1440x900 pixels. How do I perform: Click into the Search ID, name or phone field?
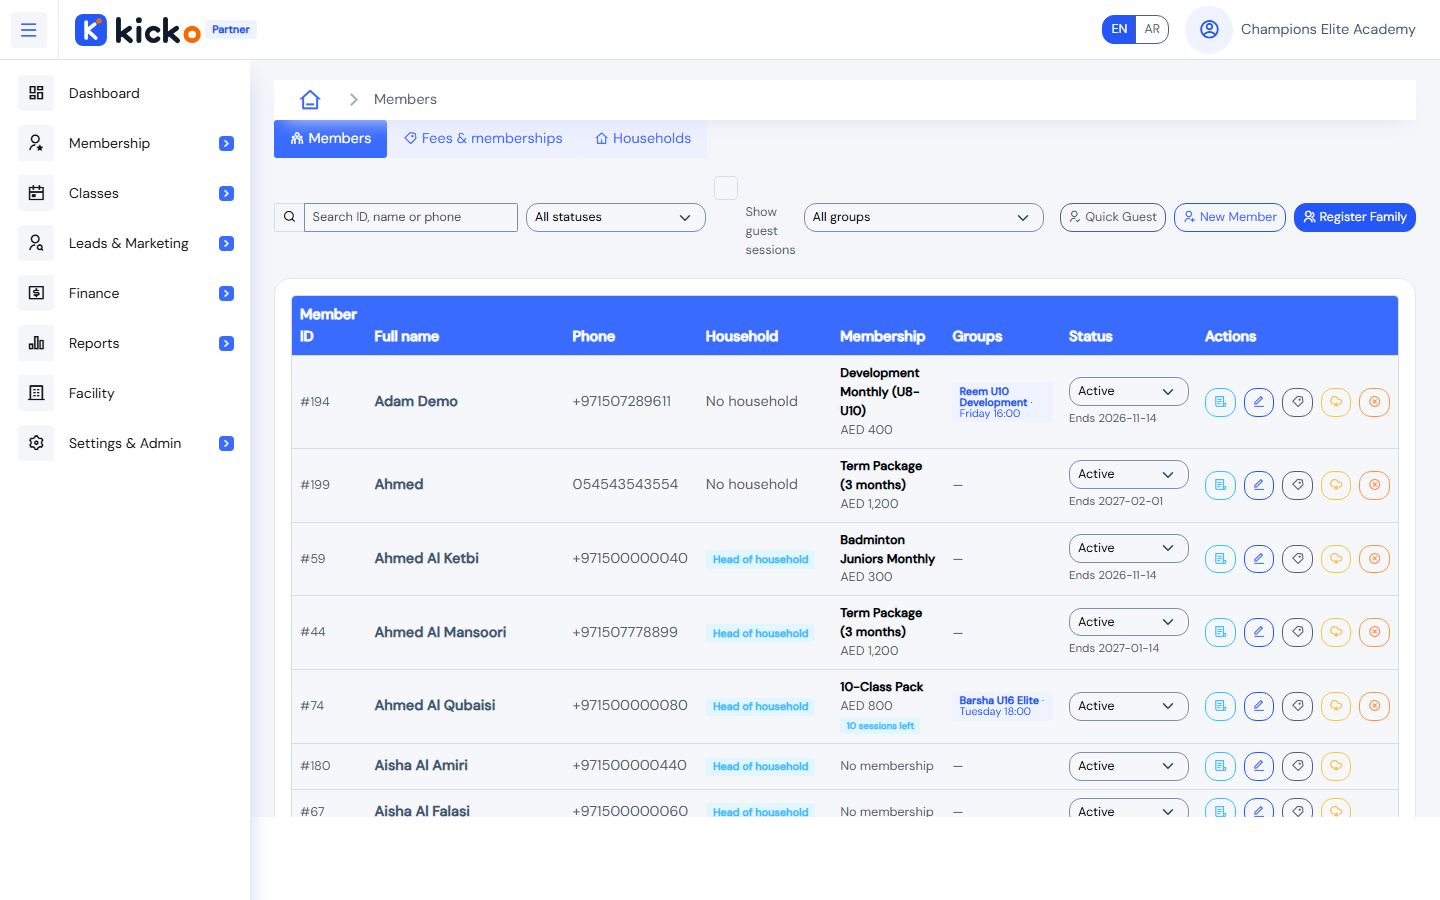click(410, 217)
